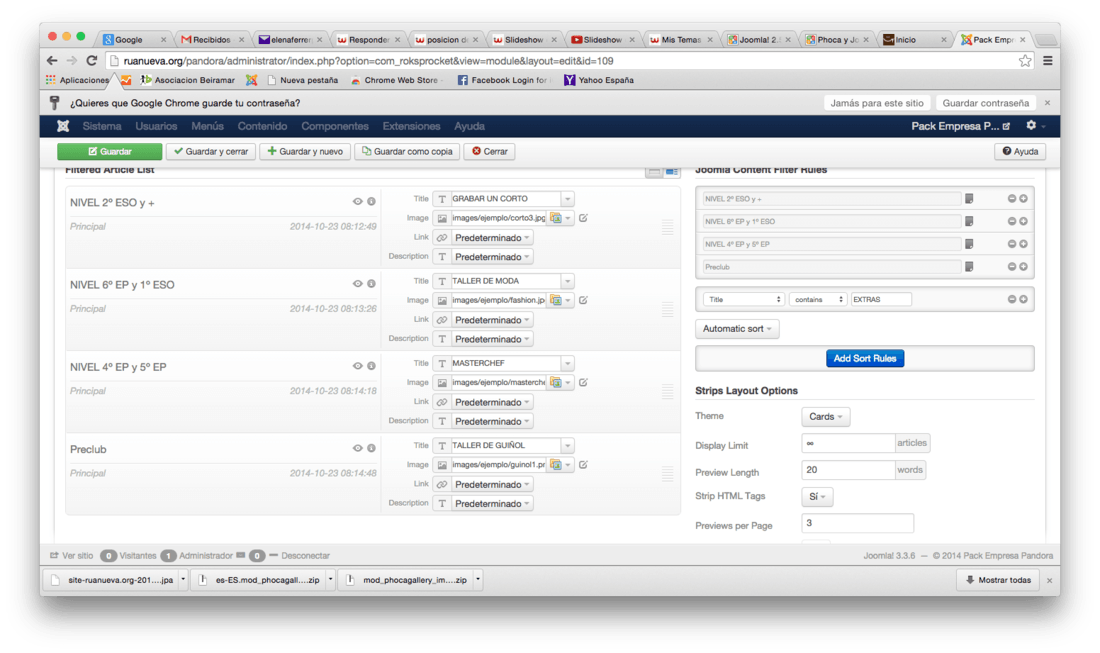Viewport: 1100px width, 653px height.
Task: Open the Sistema menu
Action: pos(102,126)
